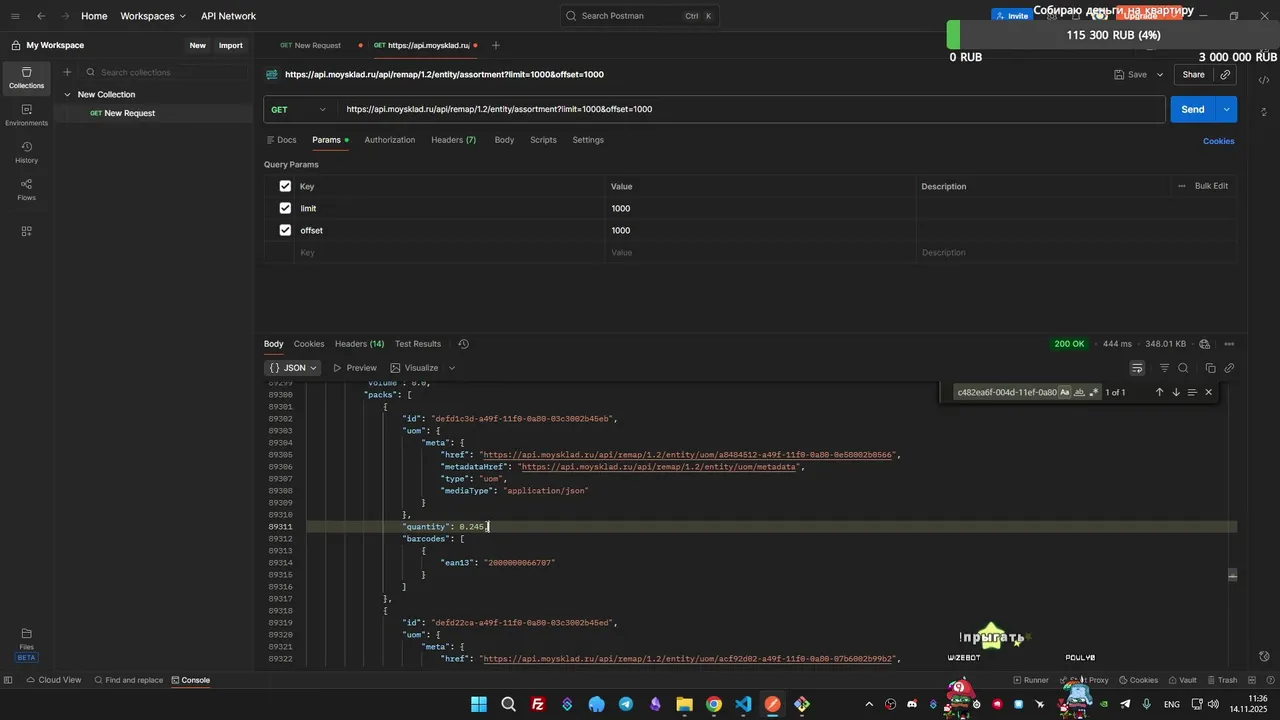Click the request URL input field

[752, 109]
